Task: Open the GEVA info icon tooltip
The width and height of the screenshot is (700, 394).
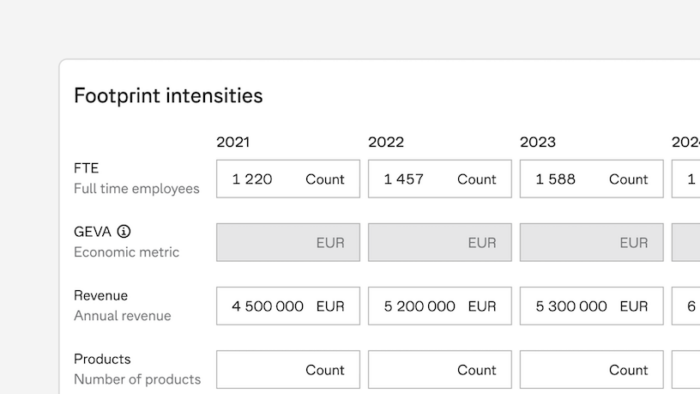Action: point(124,232)
